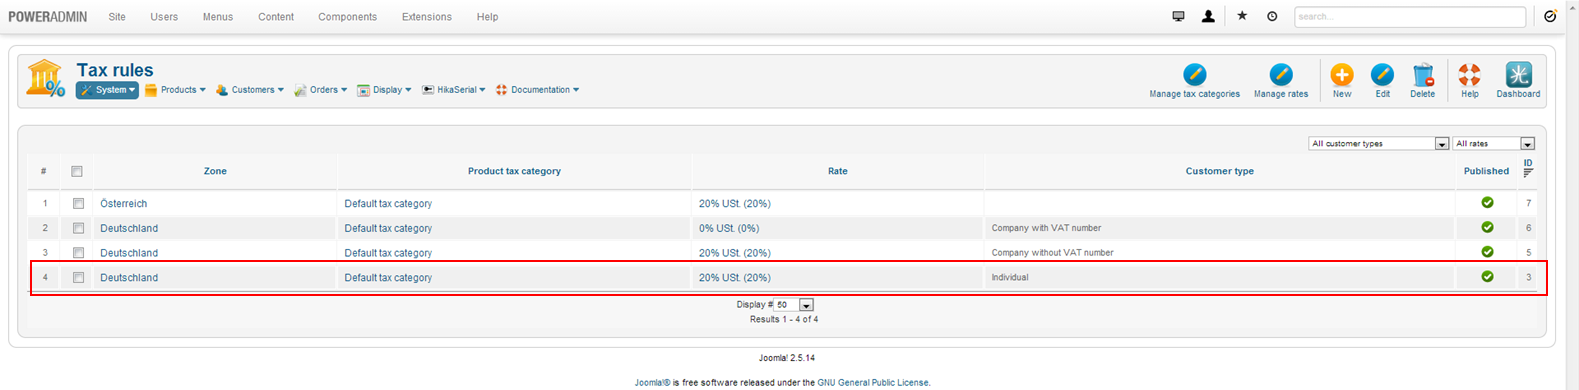Click the star favorites icon
Screen dimensions: 1579x390
pos(1242,16)
